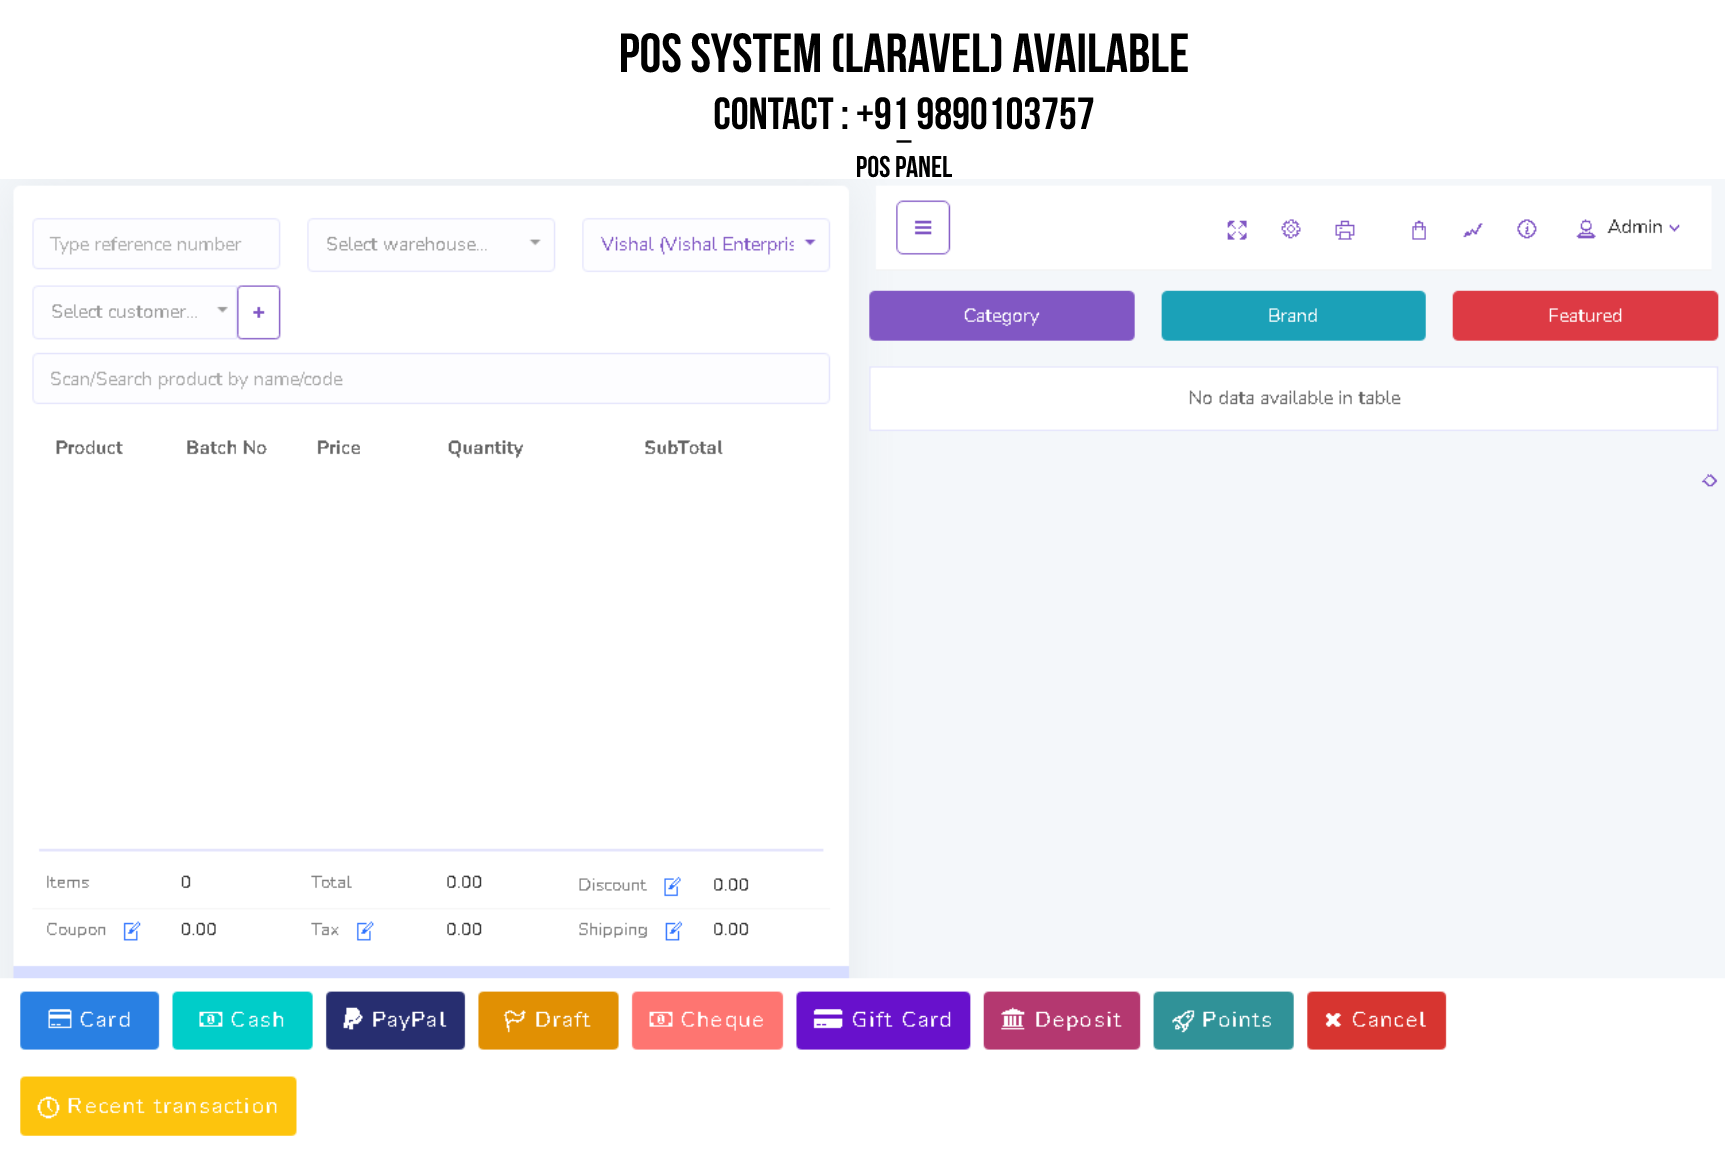Switch to the Category tab

point(1001,316)
